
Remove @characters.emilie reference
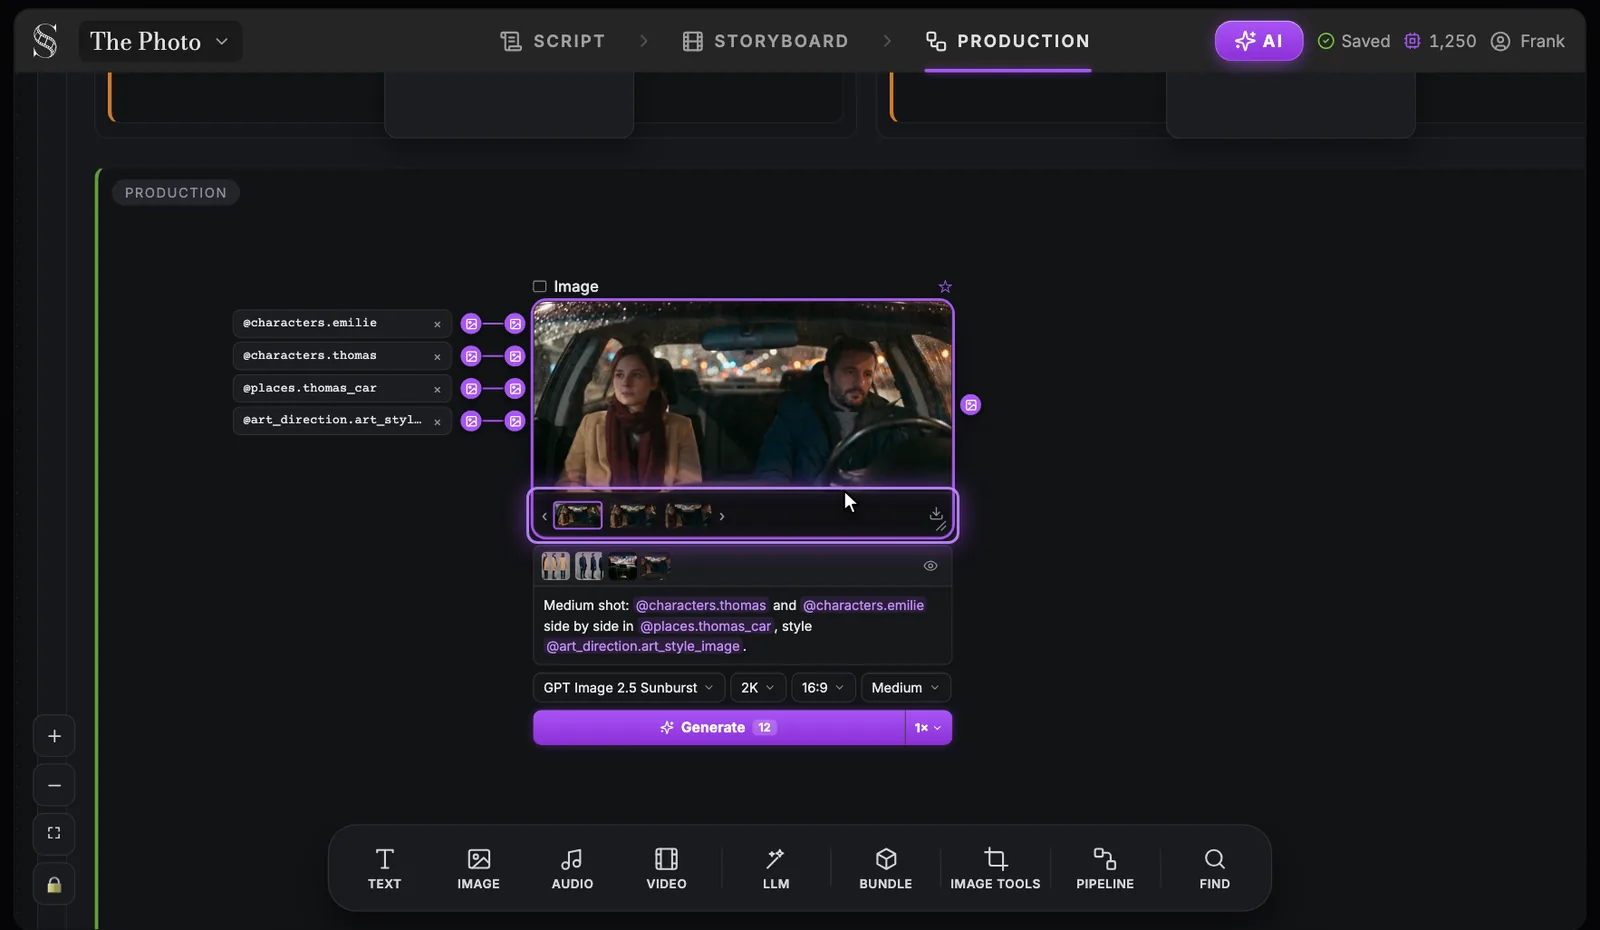(x=437, y=324)
